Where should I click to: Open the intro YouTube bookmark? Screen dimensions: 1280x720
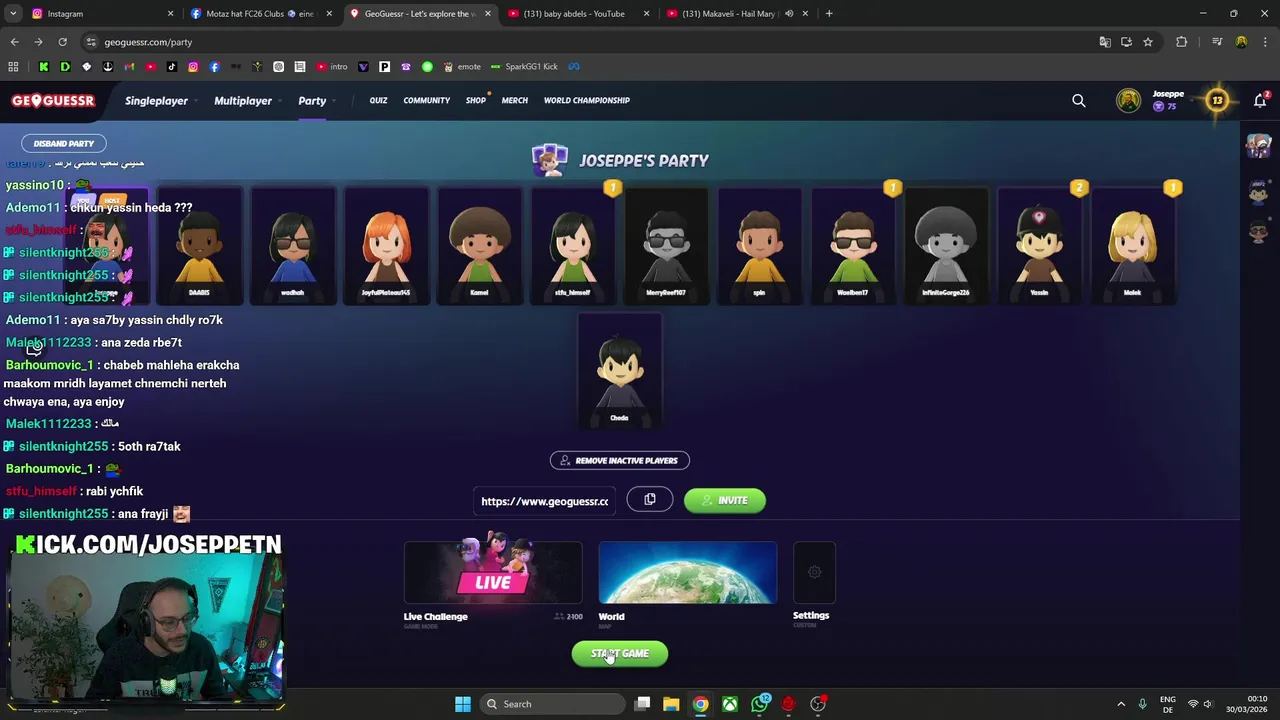tap(332, 67)
